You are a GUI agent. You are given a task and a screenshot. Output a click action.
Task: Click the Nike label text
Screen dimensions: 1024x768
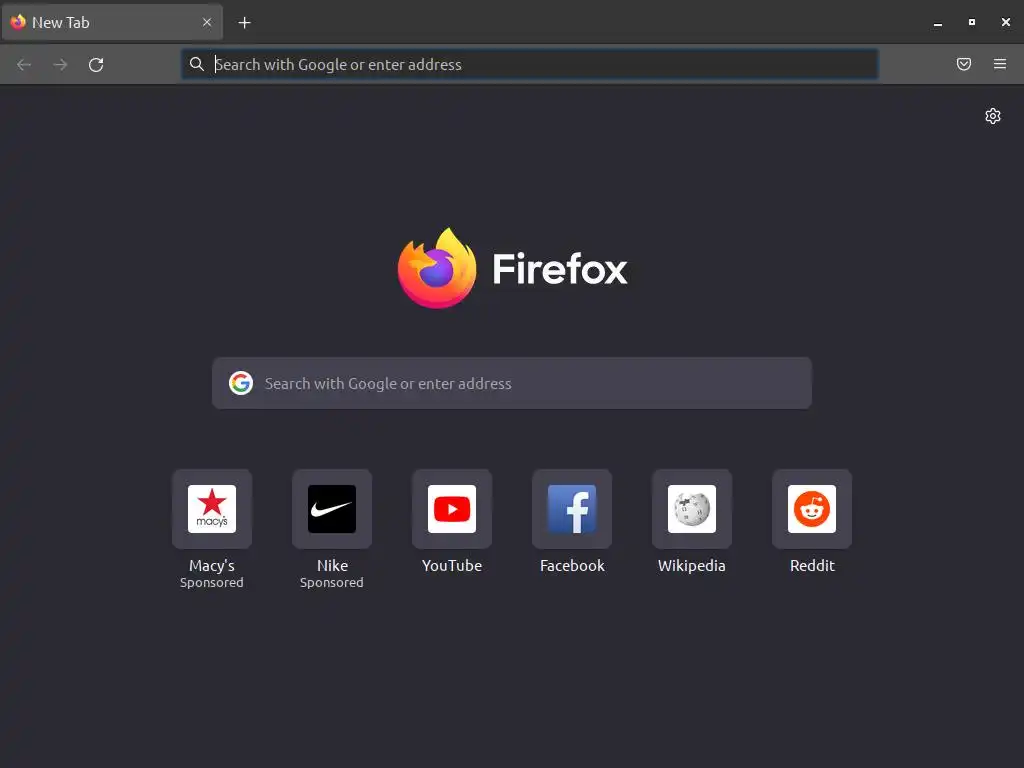click(332, 566)
